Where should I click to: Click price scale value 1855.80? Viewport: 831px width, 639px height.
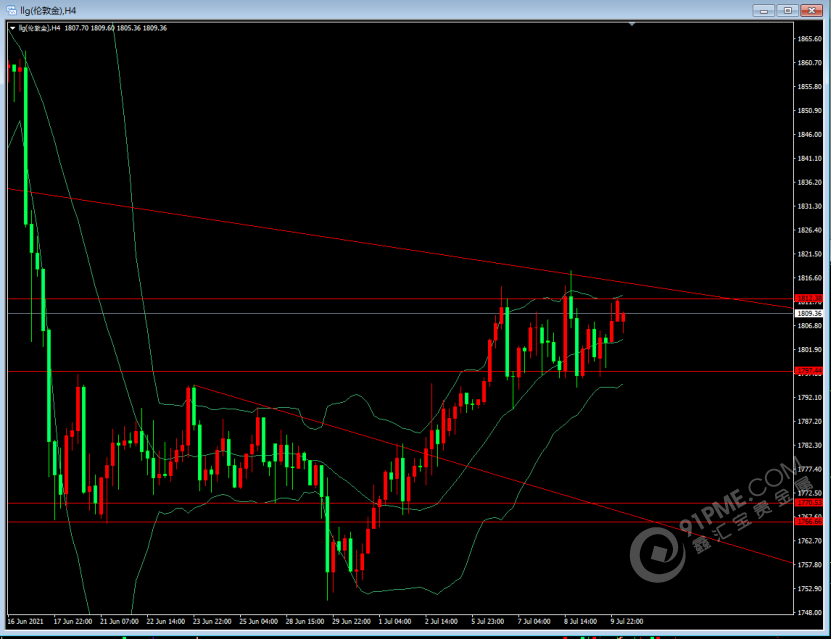click(809, 86)
